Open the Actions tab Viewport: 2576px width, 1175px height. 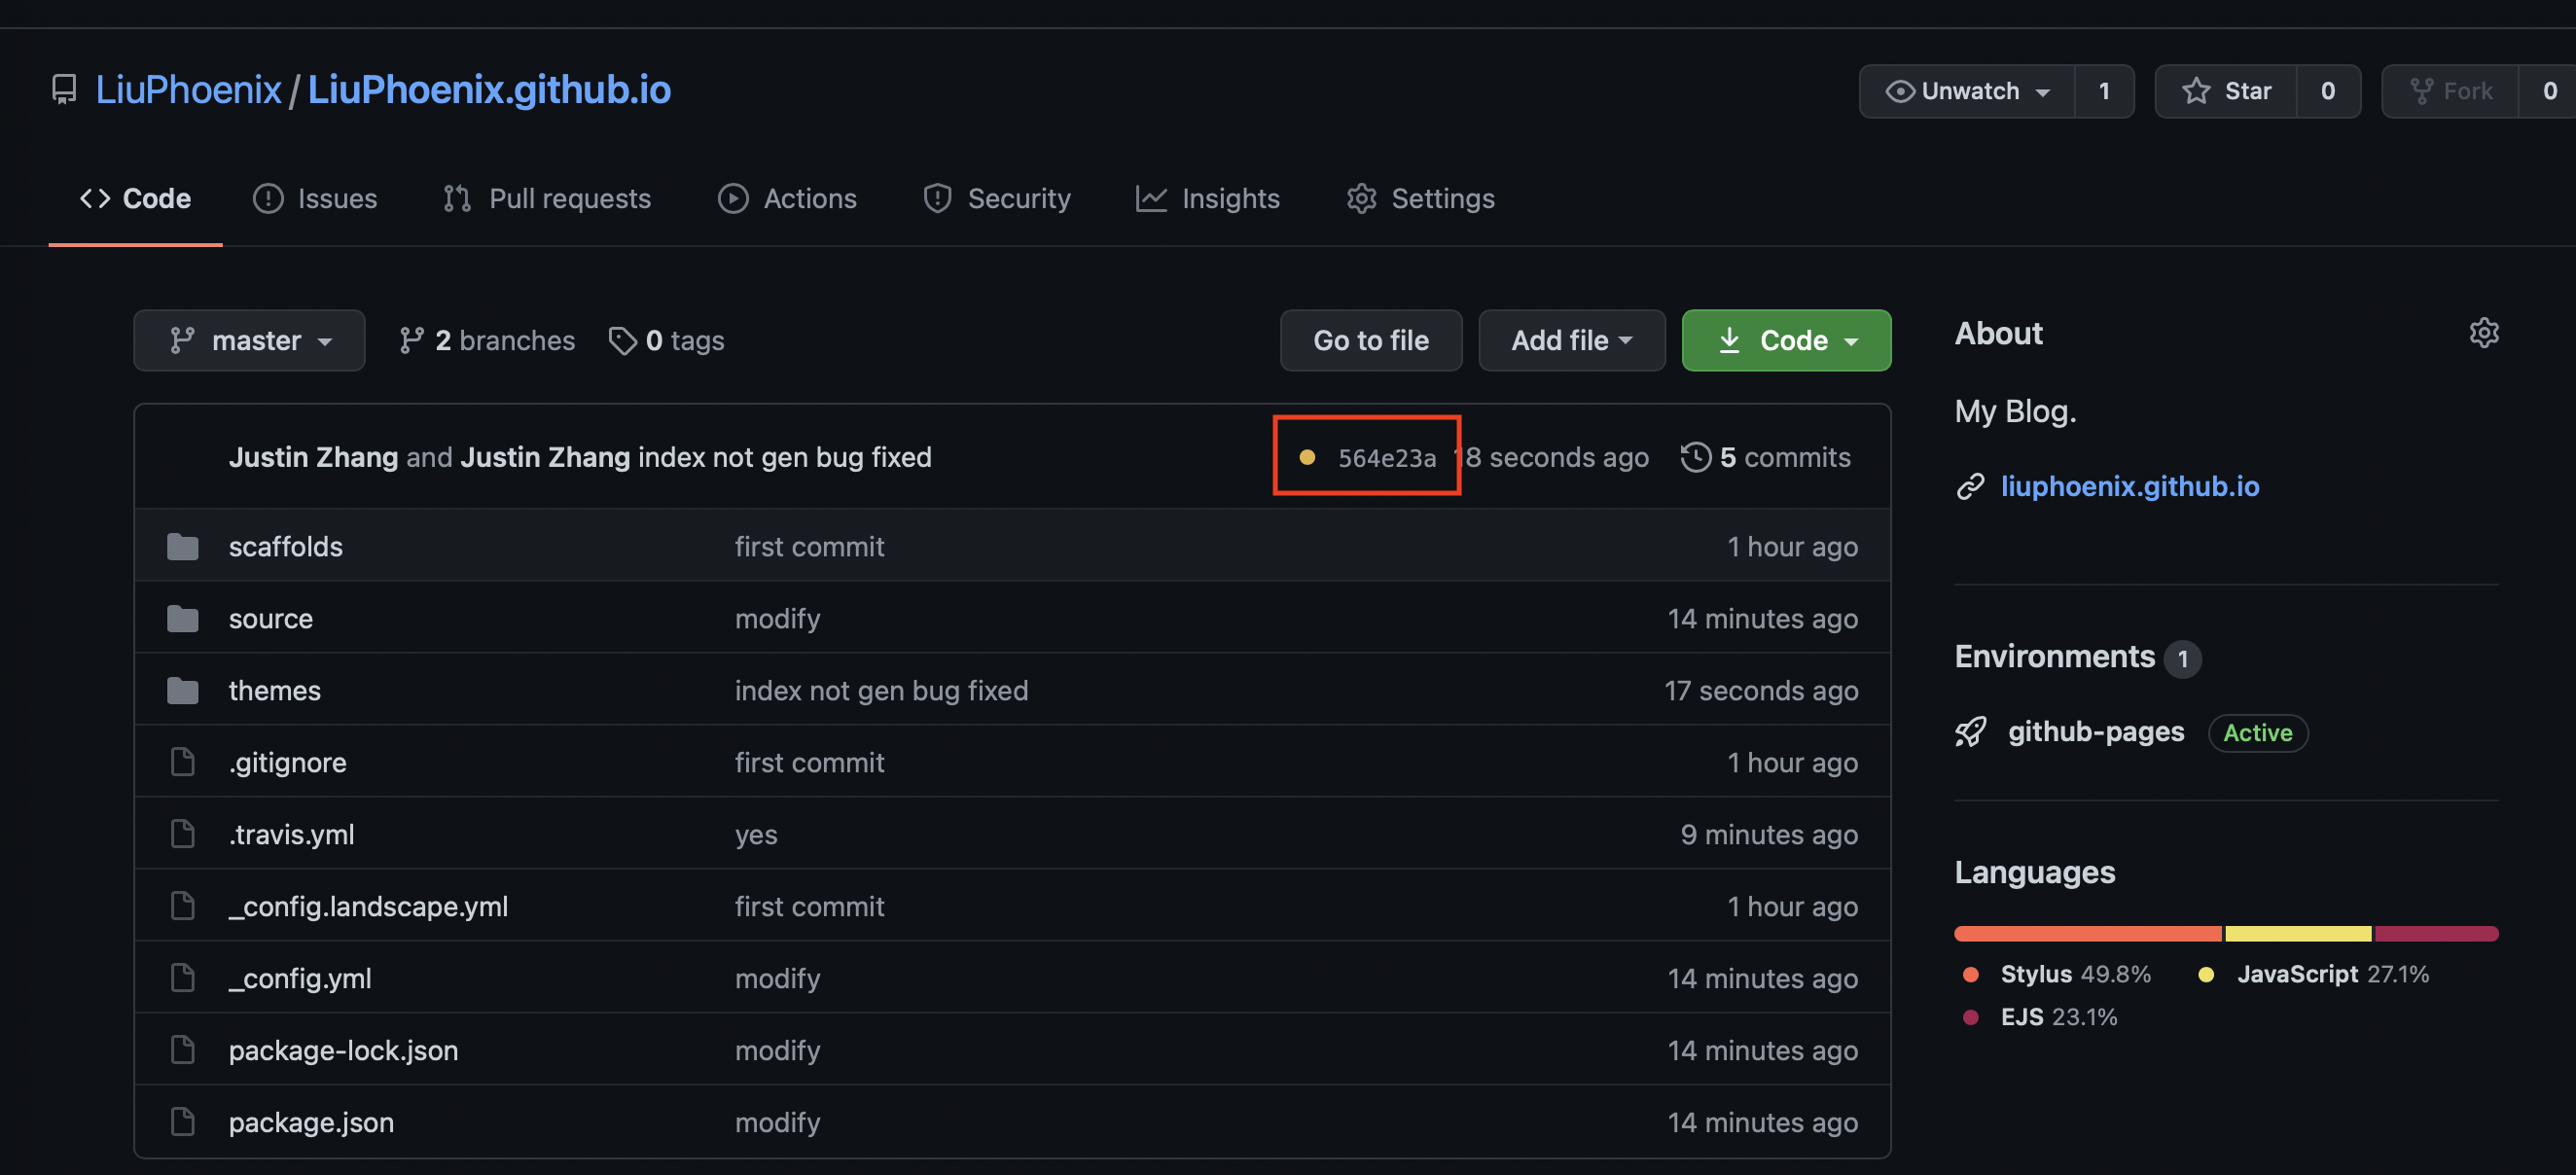(787, 198)
